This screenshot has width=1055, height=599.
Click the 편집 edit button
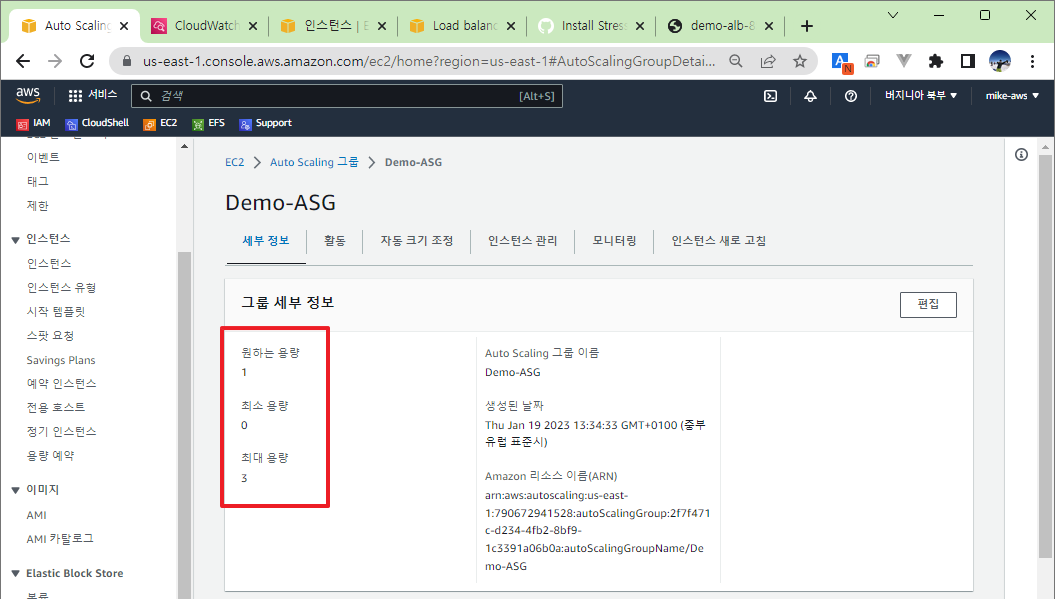928,304
